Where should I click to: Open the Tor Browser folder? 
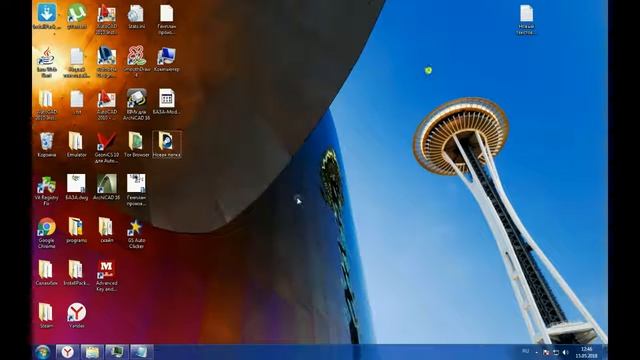(136, 145)
